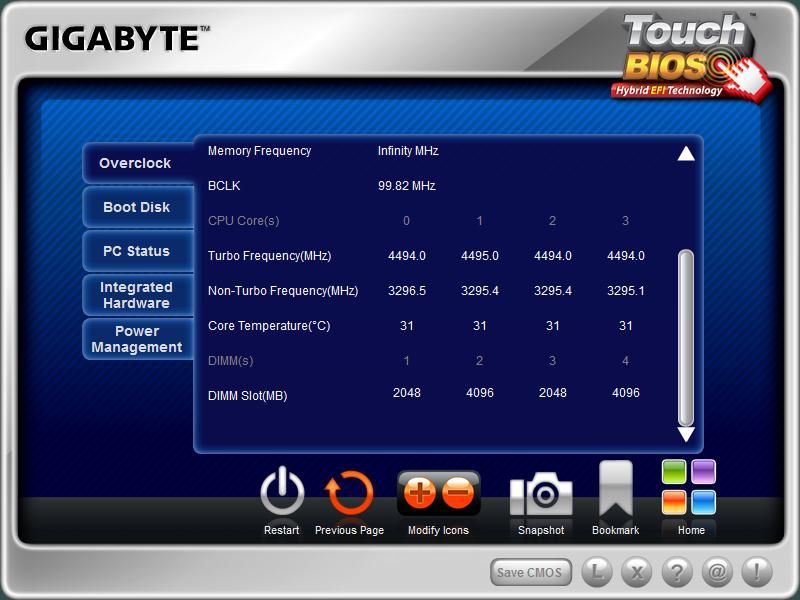Image resolution: width=800 pixels, height=600 pixels.
Task: Click the DIMM(s) header label
Action: tap(231, 361)
